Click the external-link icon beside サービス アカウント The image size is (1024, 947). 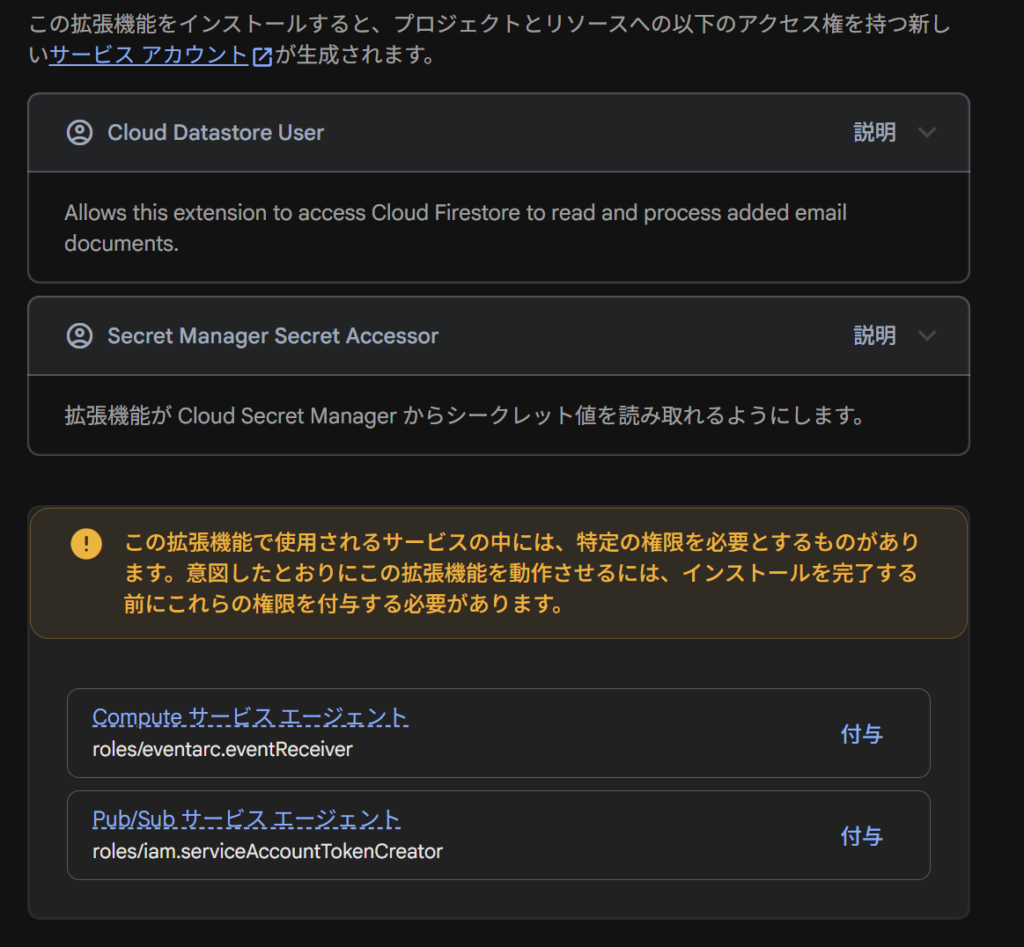(263, 56)
